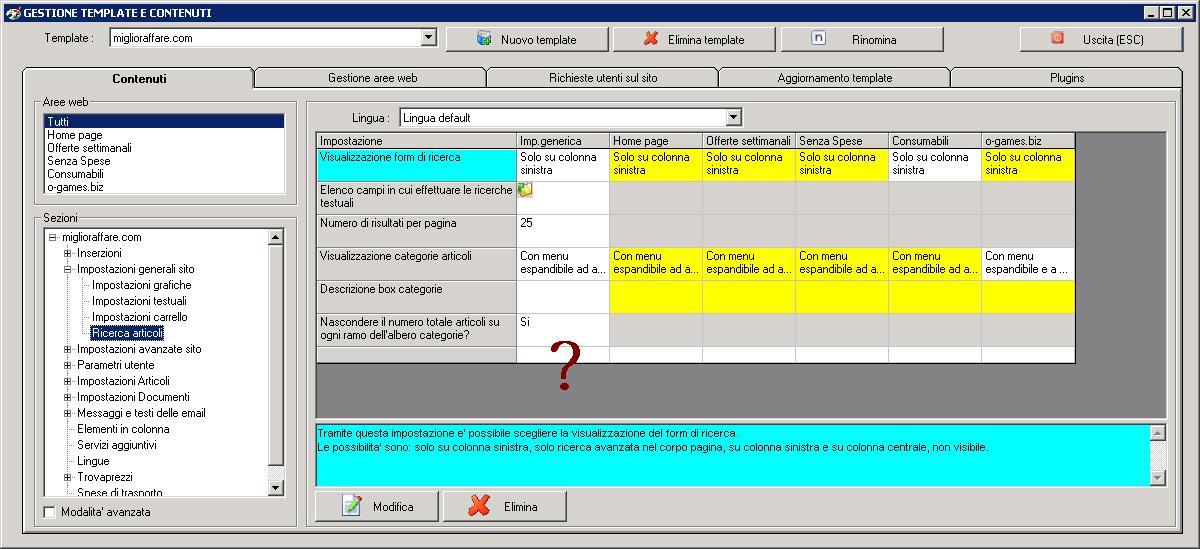Select Servizi aggiuntivi tree item

click(x=117, y=445)
